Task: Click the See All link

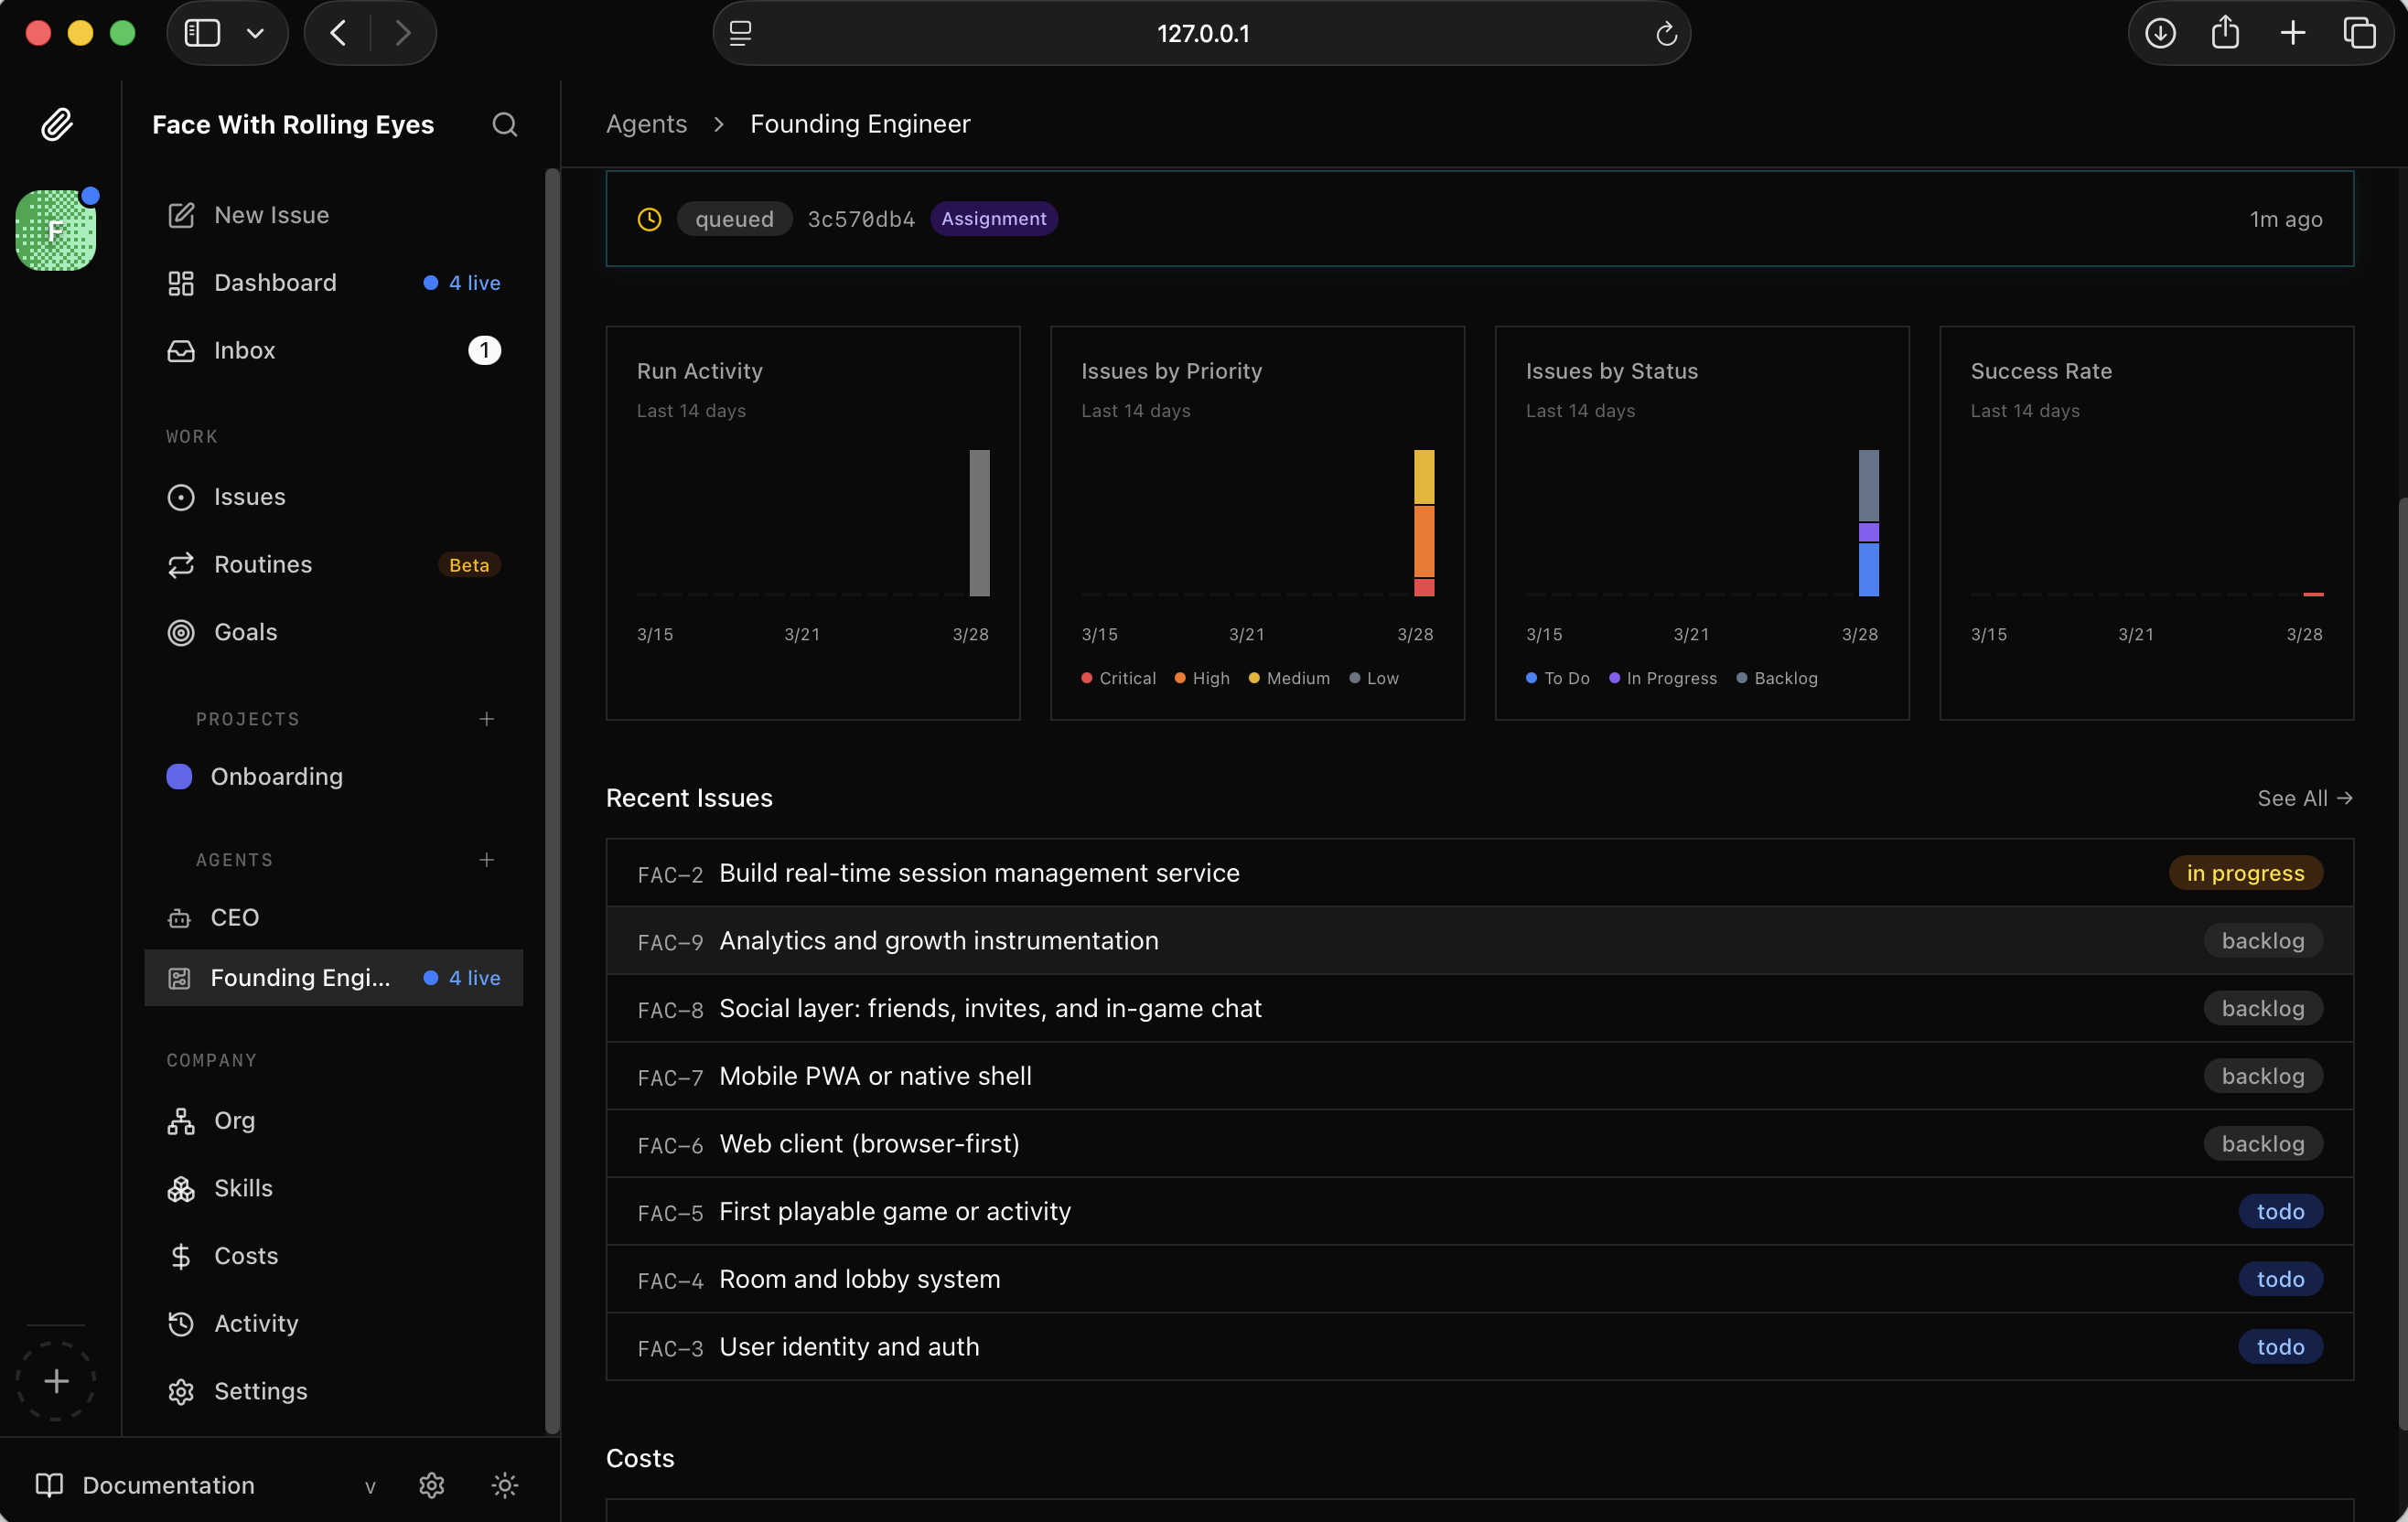Action: click(2304, 798)
